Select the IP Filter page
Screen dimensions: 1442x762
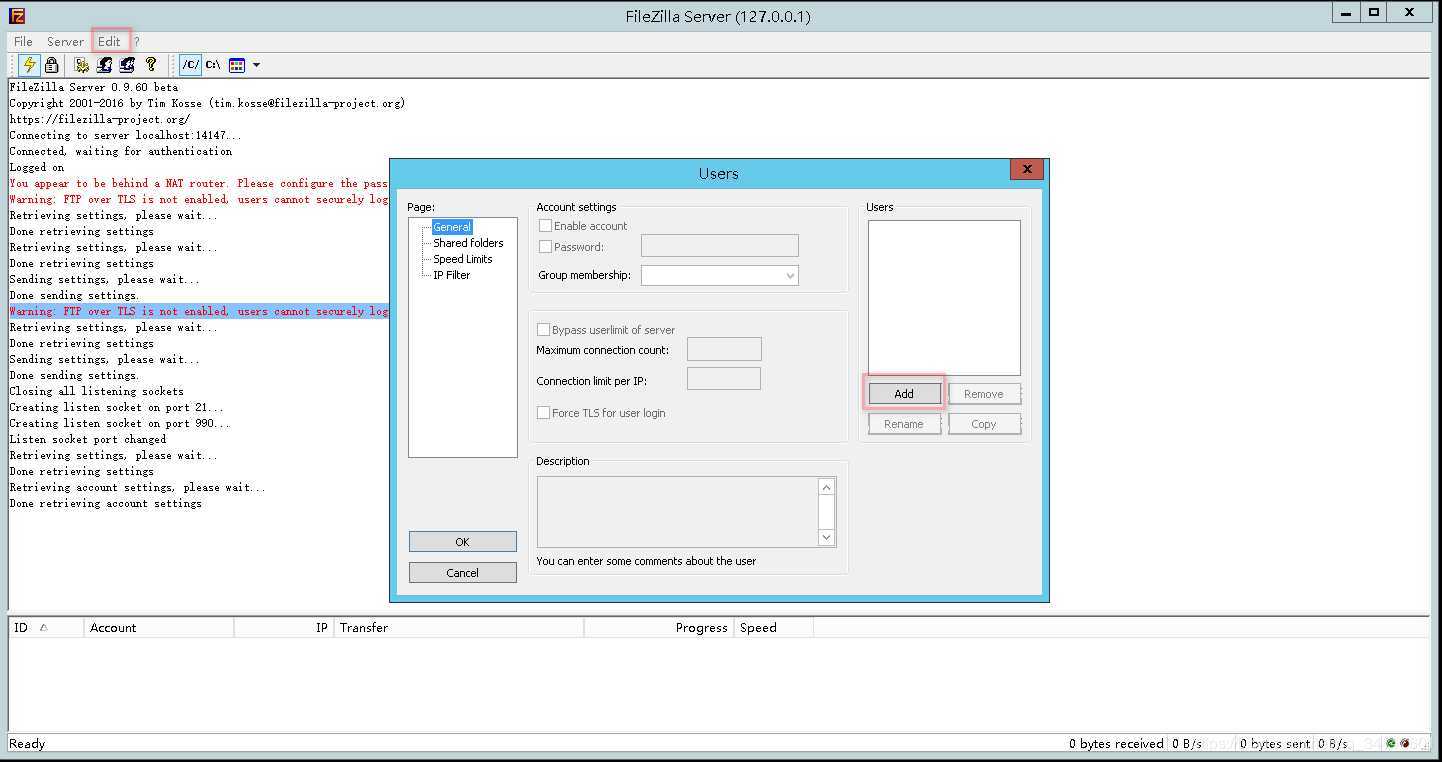451,275
